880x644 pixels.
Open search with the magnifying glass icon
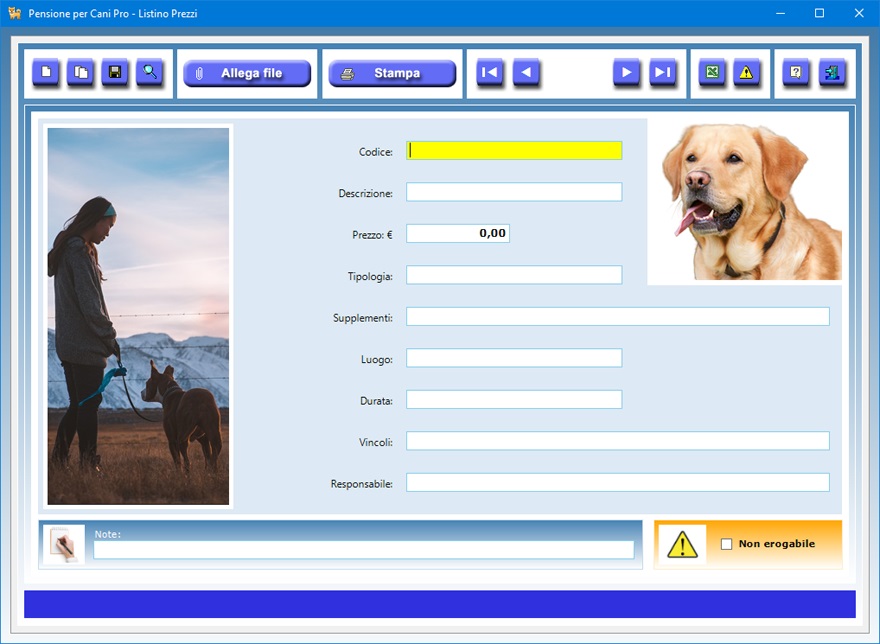[150, 72]
